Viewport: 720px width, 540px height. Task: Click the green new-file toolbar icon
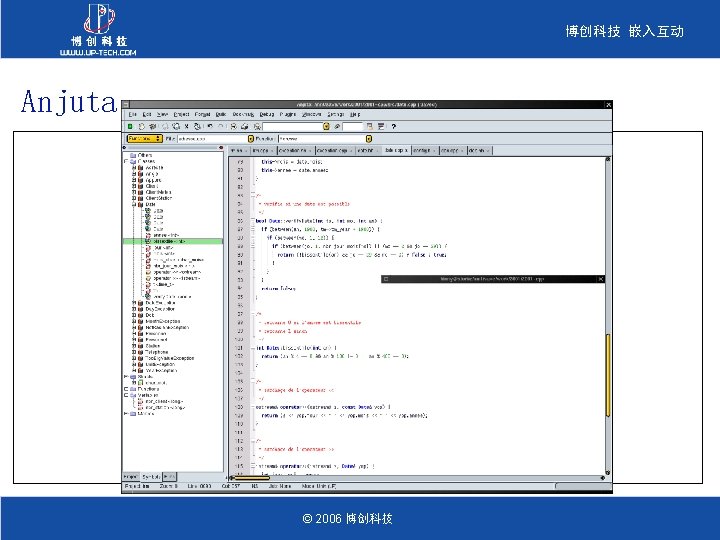130,126
